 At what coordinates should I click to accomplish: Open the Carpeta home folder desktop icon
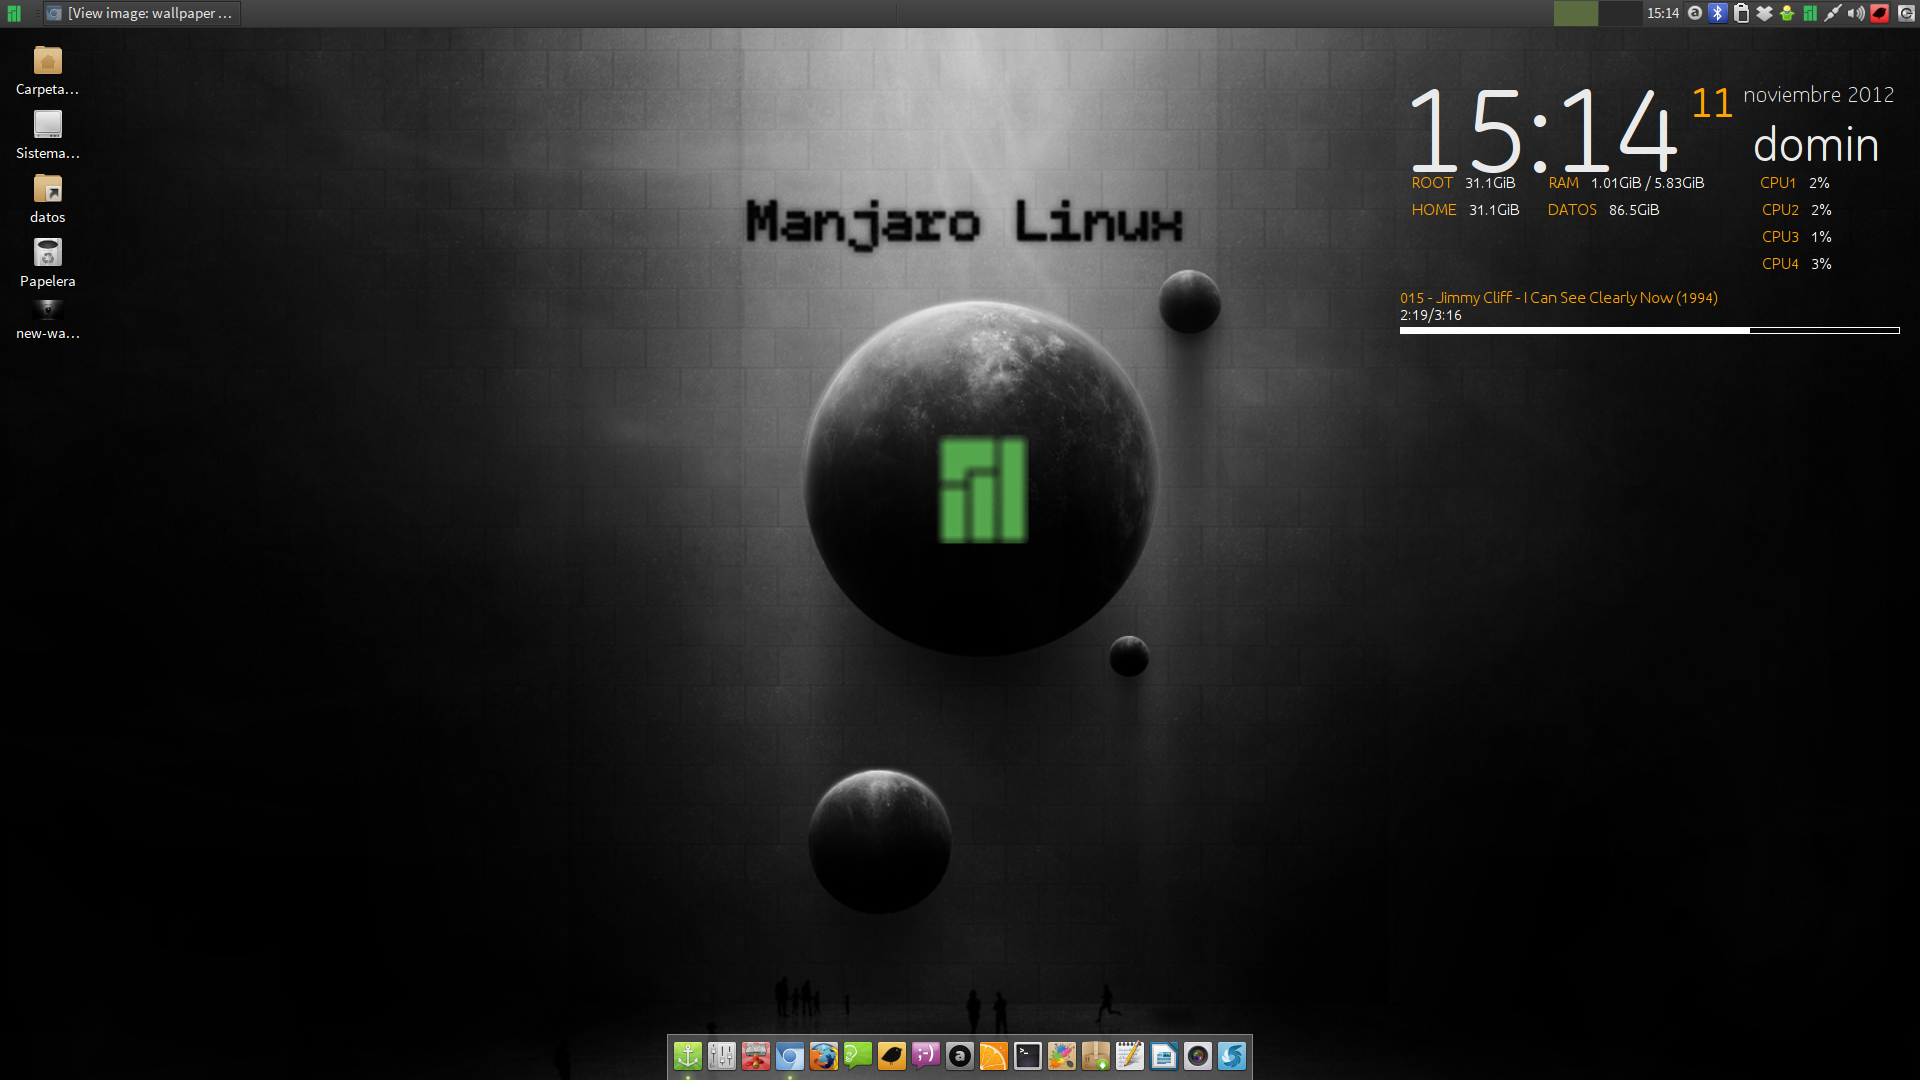click(47, 71)
